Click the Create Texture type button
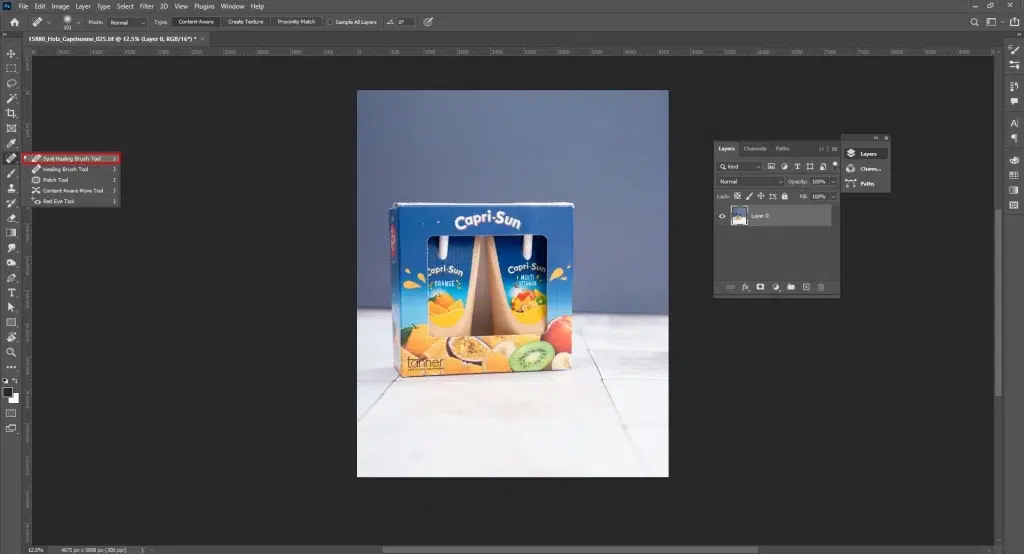 [245, 21]
